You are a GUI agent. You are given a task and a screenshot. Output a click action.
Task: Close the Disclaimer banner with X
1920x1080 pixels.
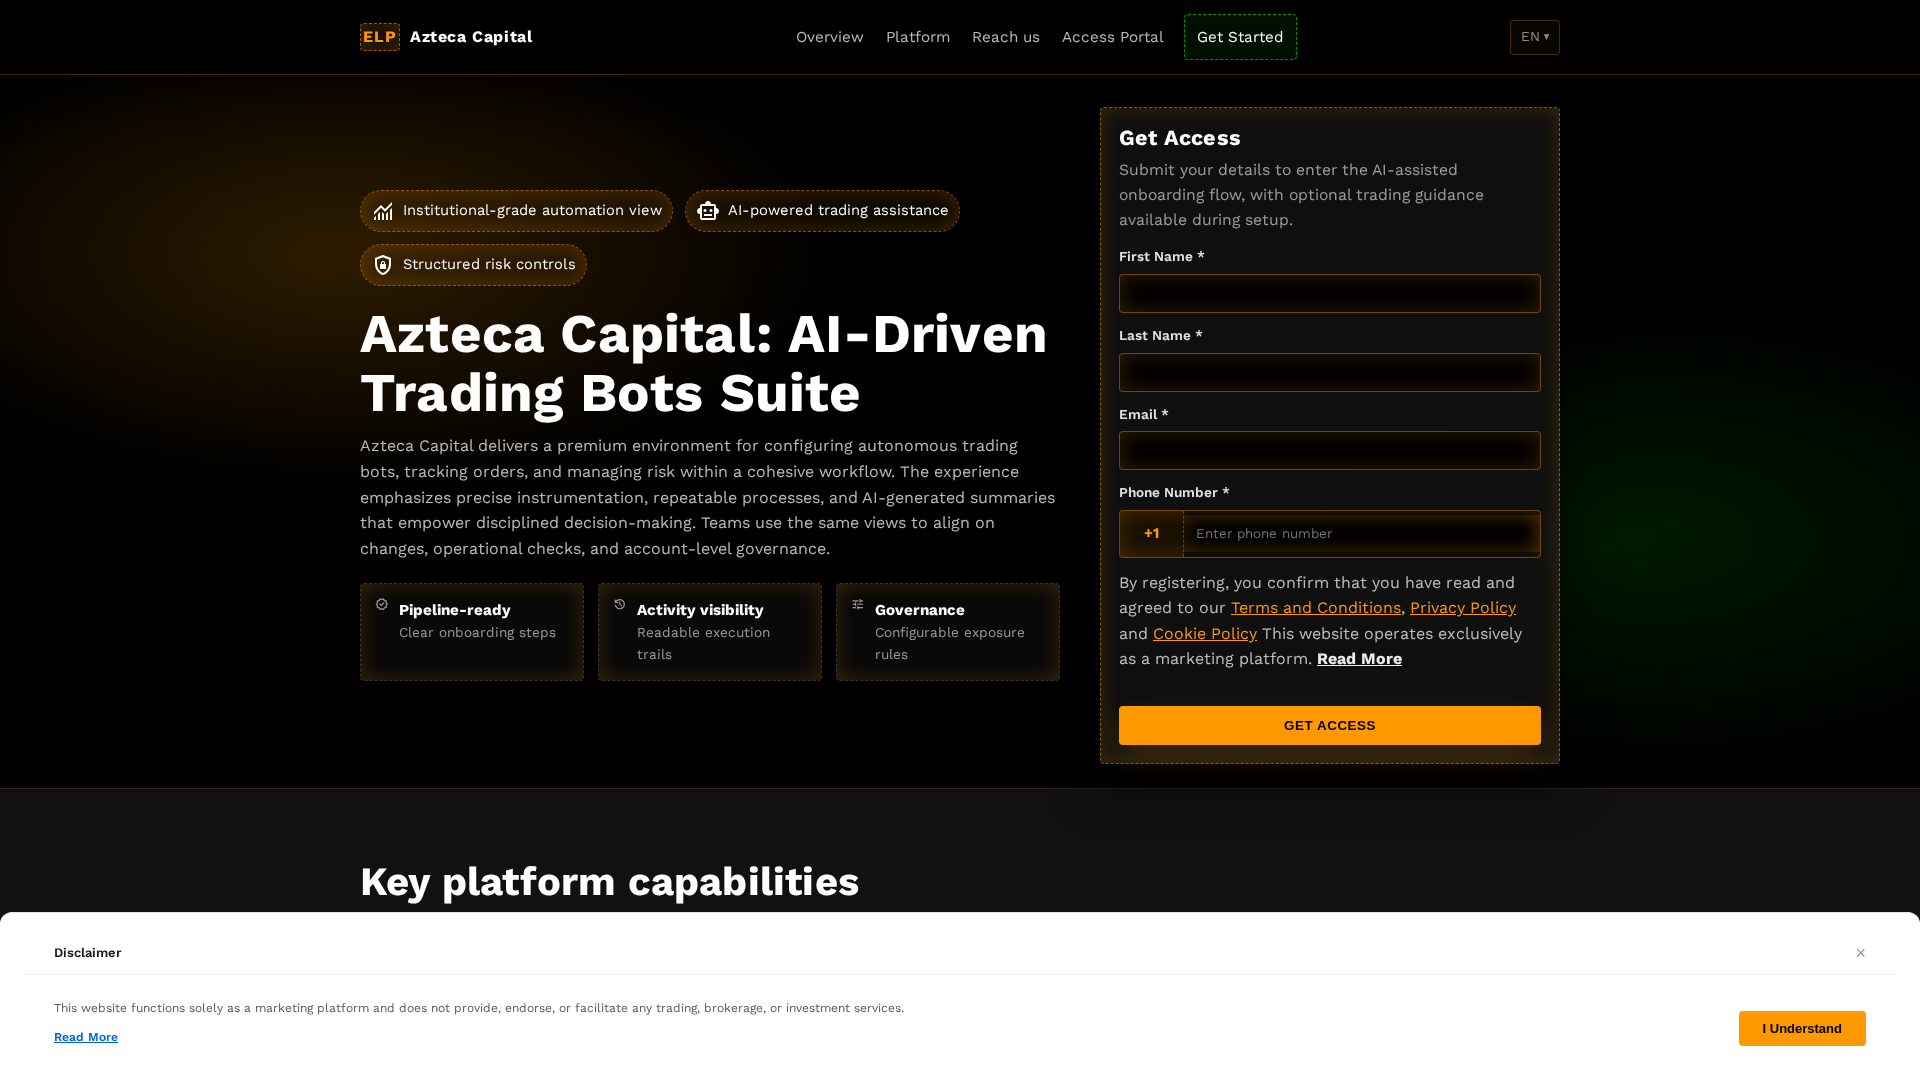[1861, 953]
